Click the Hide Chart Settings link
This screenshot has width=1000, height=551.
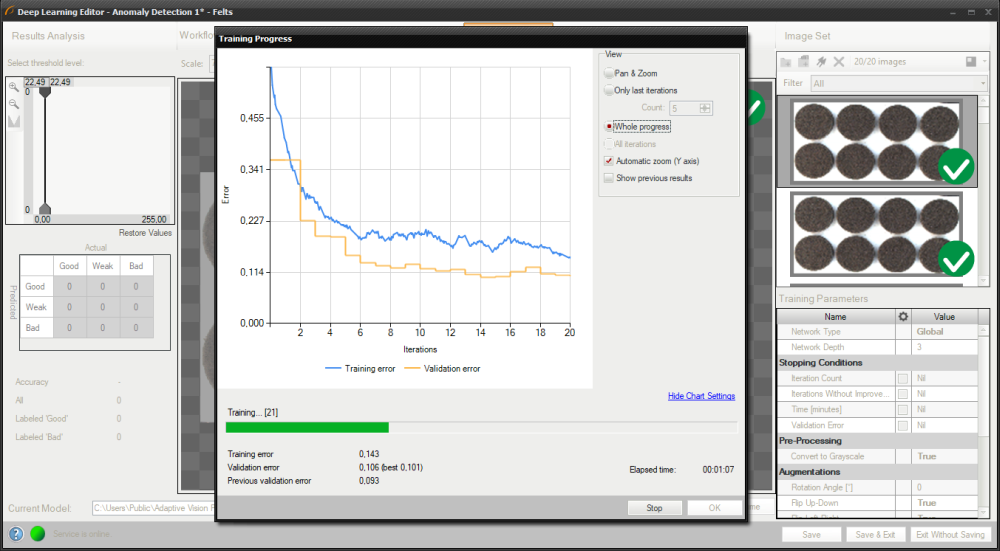coord(701,396)
